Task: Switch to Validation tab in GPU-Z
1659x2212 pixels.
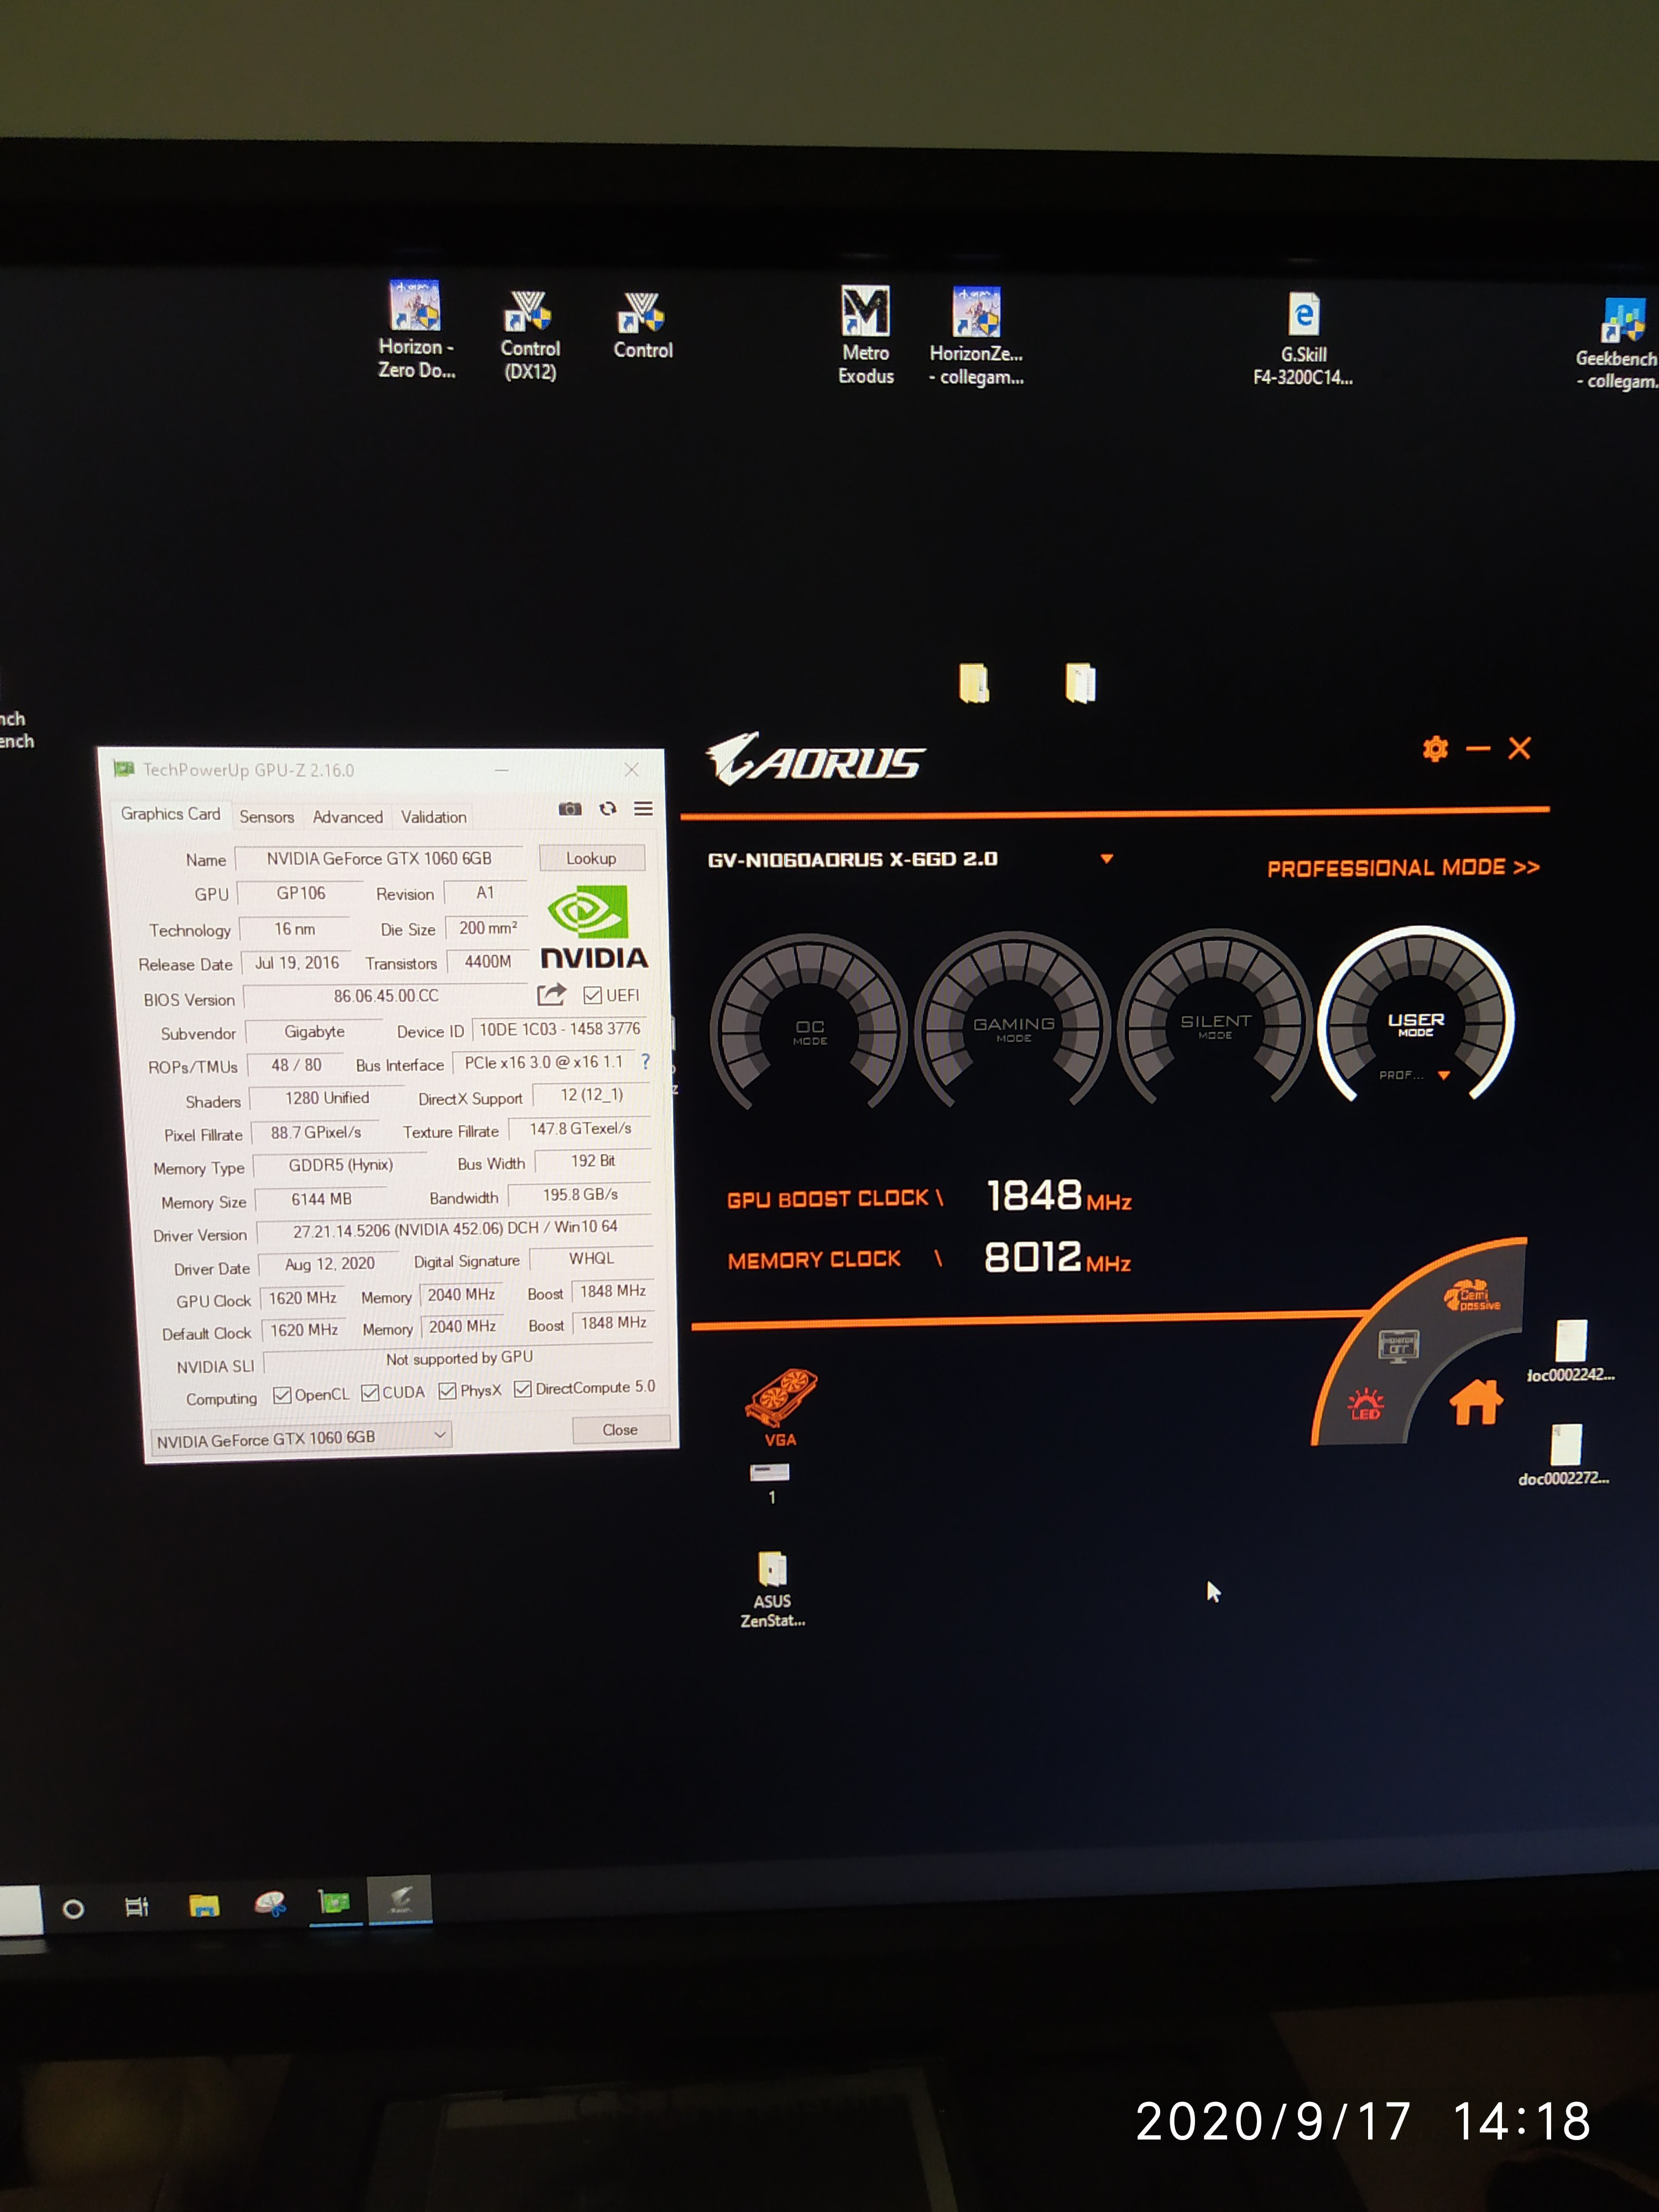Action: click(x=433, y=817)
